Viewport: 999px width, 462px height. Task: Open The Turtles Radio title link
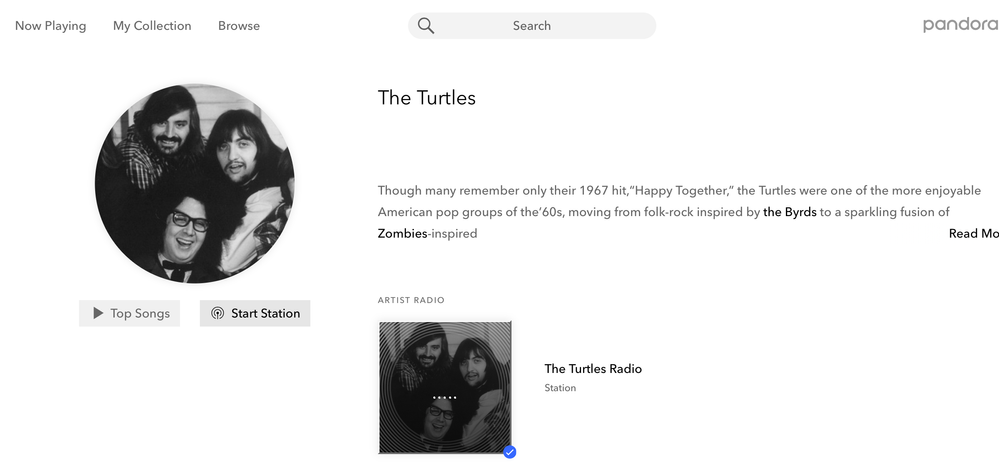click(593, 369)
